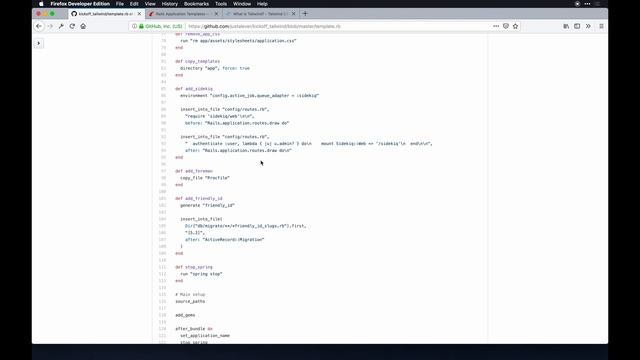The height and width of the screenshot is (360, 640).
Task: Bookmark this page with star icon
Action: pos(516,26)
